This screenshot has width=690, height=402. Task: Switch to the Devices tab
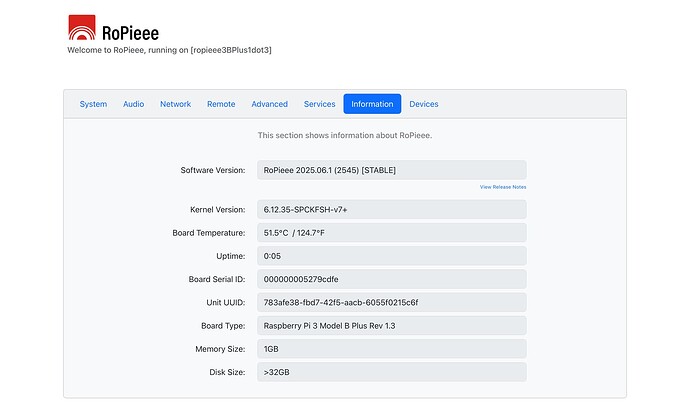[x=424, y=104]
